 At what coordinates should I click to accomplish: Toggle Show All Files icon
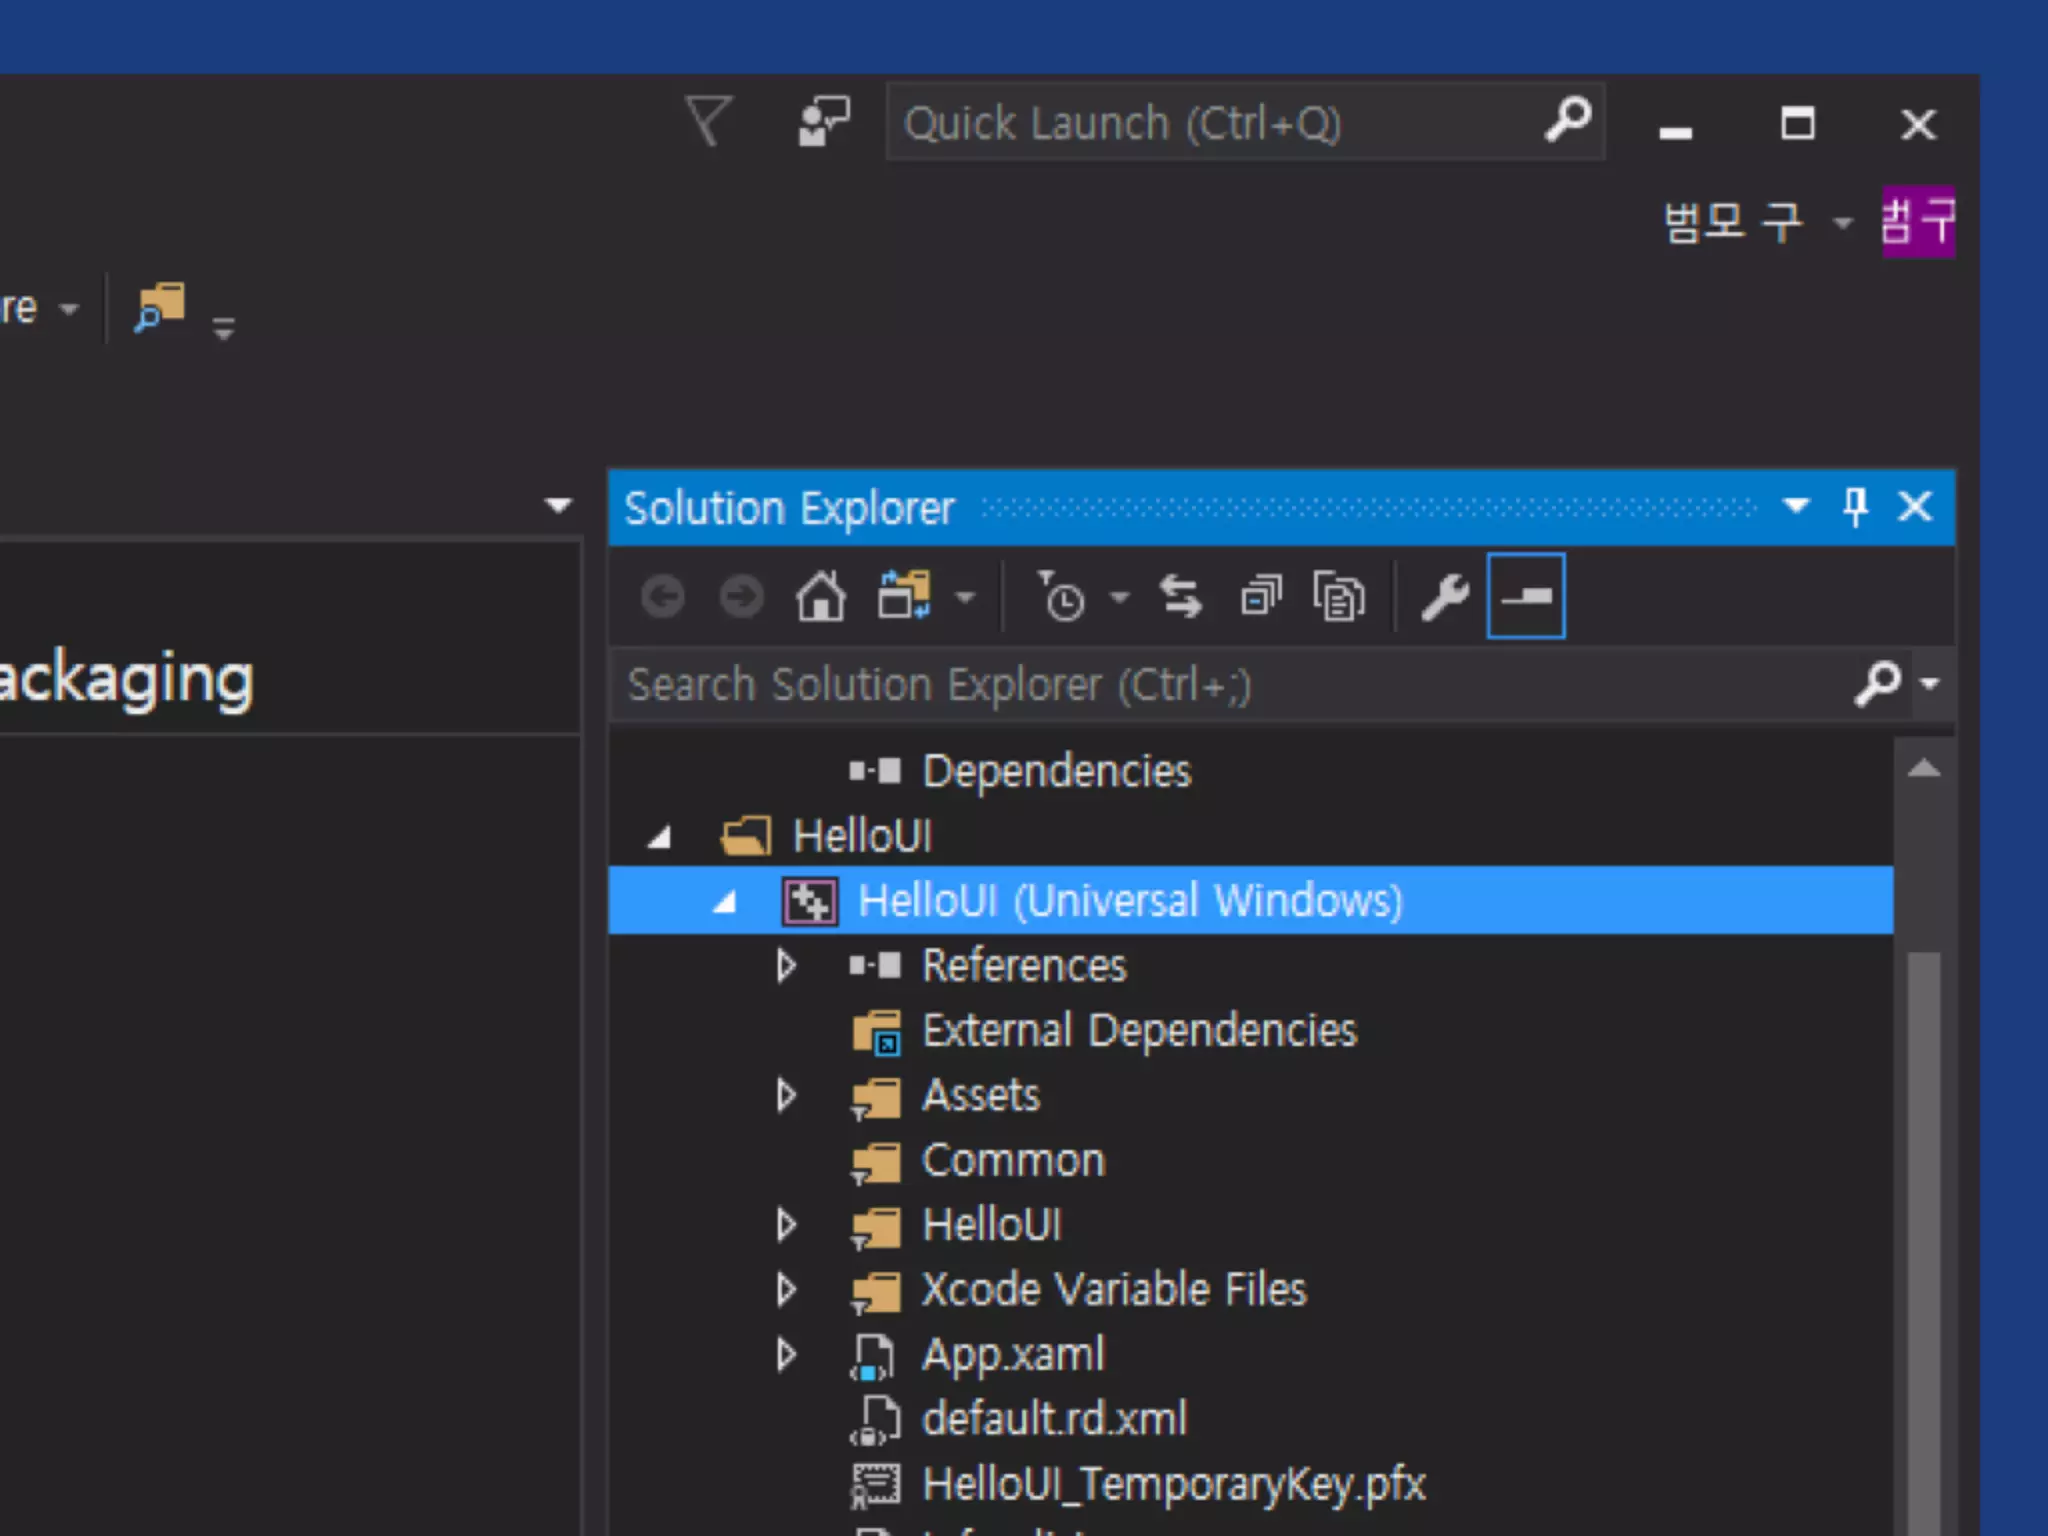(1338, 598)
